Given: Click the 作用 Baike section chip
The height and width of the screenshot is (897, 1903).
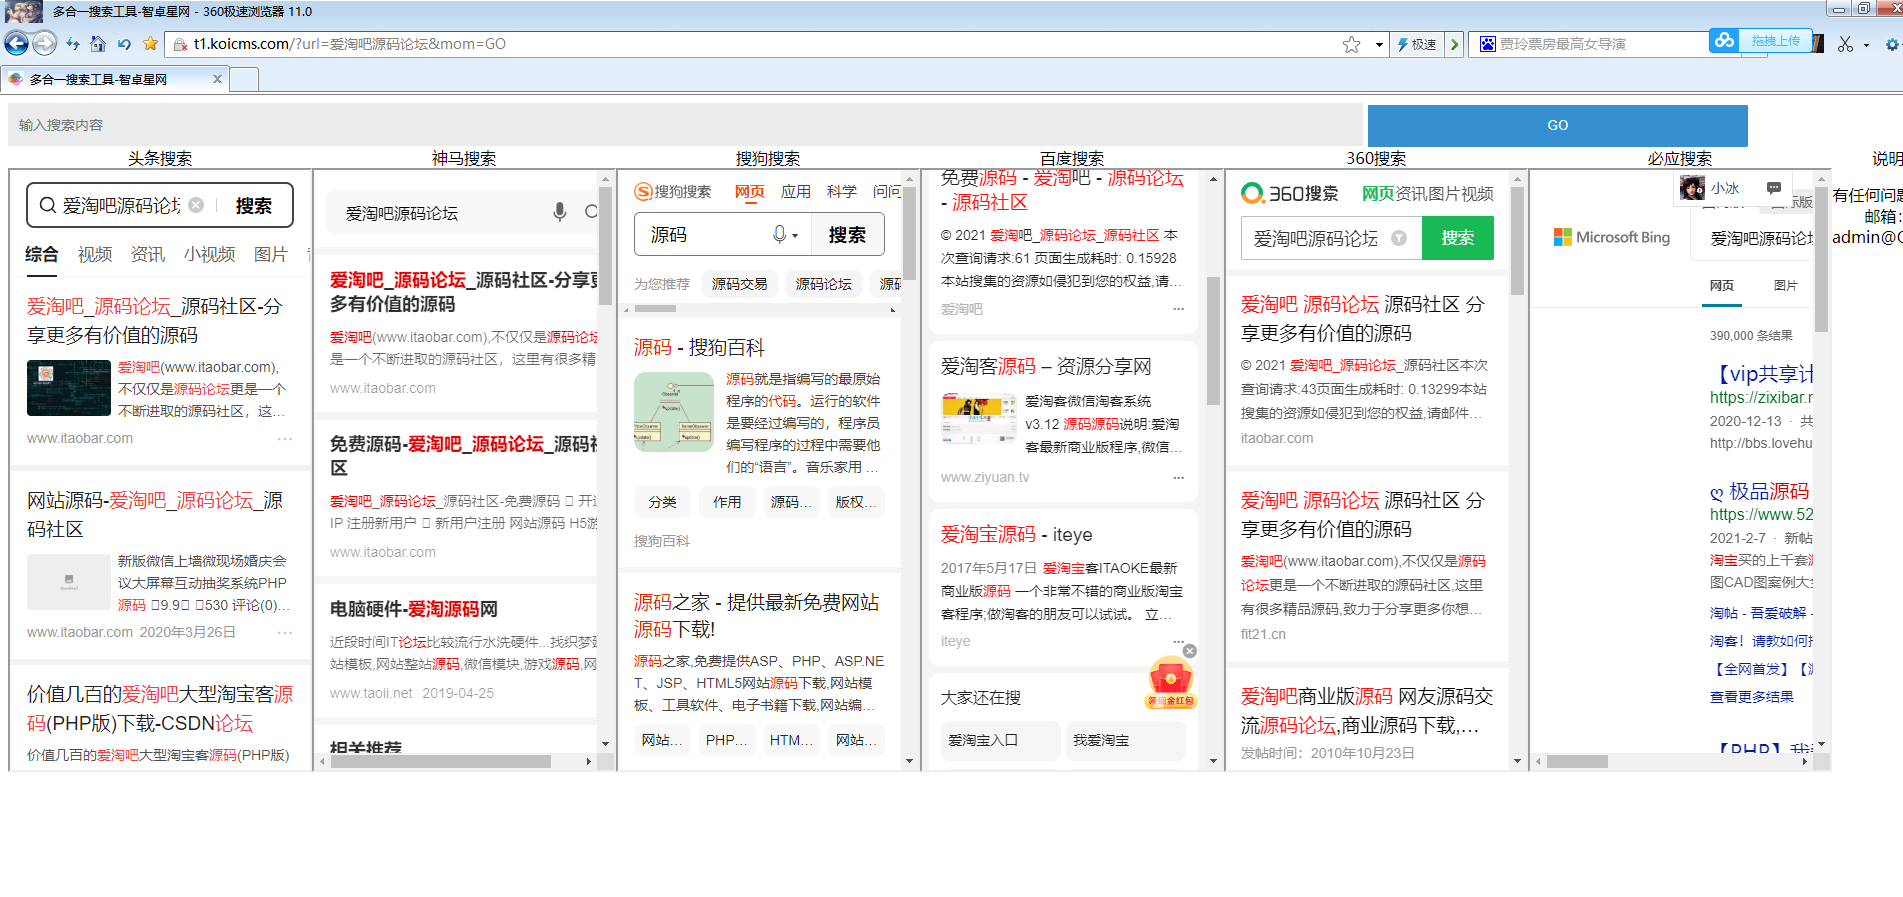Looking at the screenshot, I should click(x=727, y=502).
